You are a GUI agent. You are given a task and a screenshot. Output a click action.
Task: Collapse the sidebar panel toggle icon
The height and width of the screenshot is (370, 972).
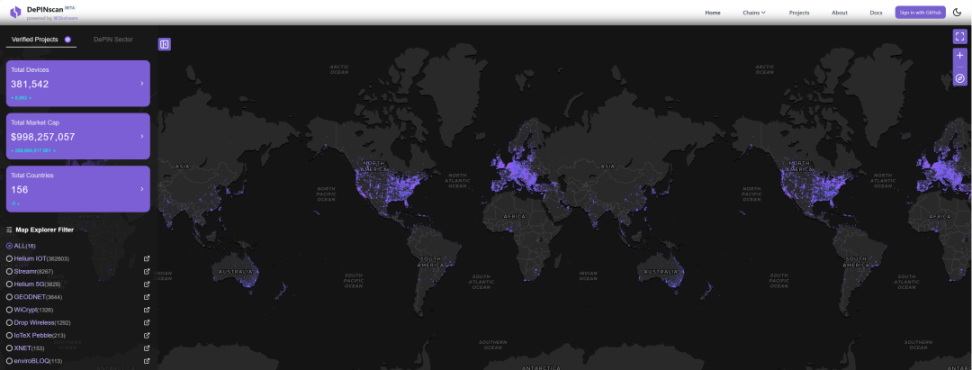(164, 44)
